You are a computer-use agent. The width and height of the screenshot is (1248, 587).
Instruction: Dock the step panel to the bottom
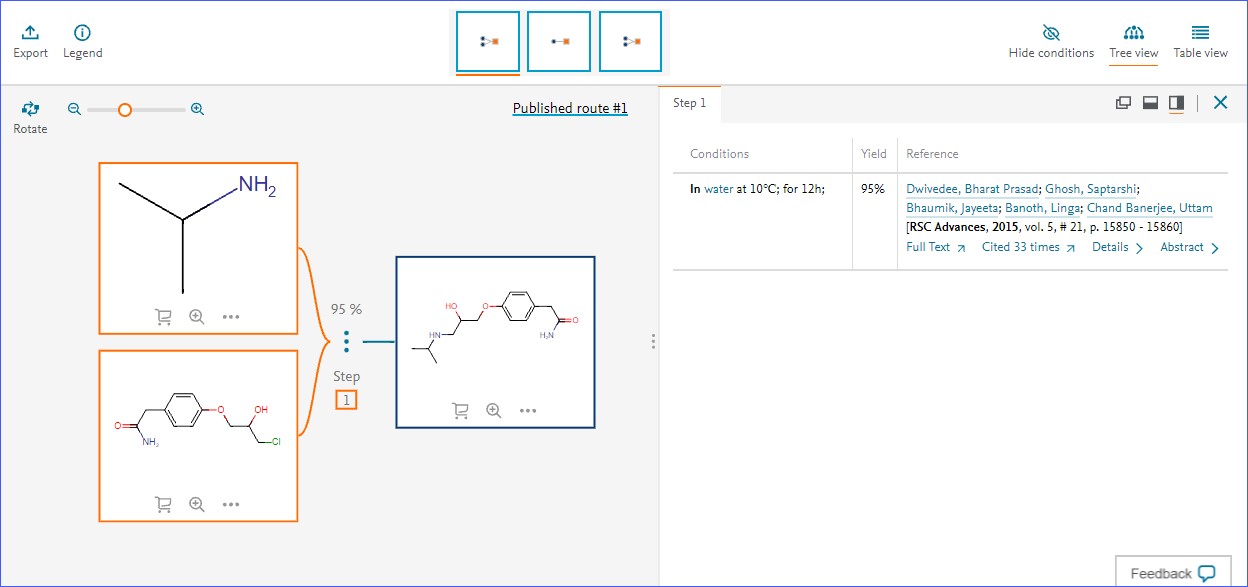pyautogui.click(x=1150, y=102)
